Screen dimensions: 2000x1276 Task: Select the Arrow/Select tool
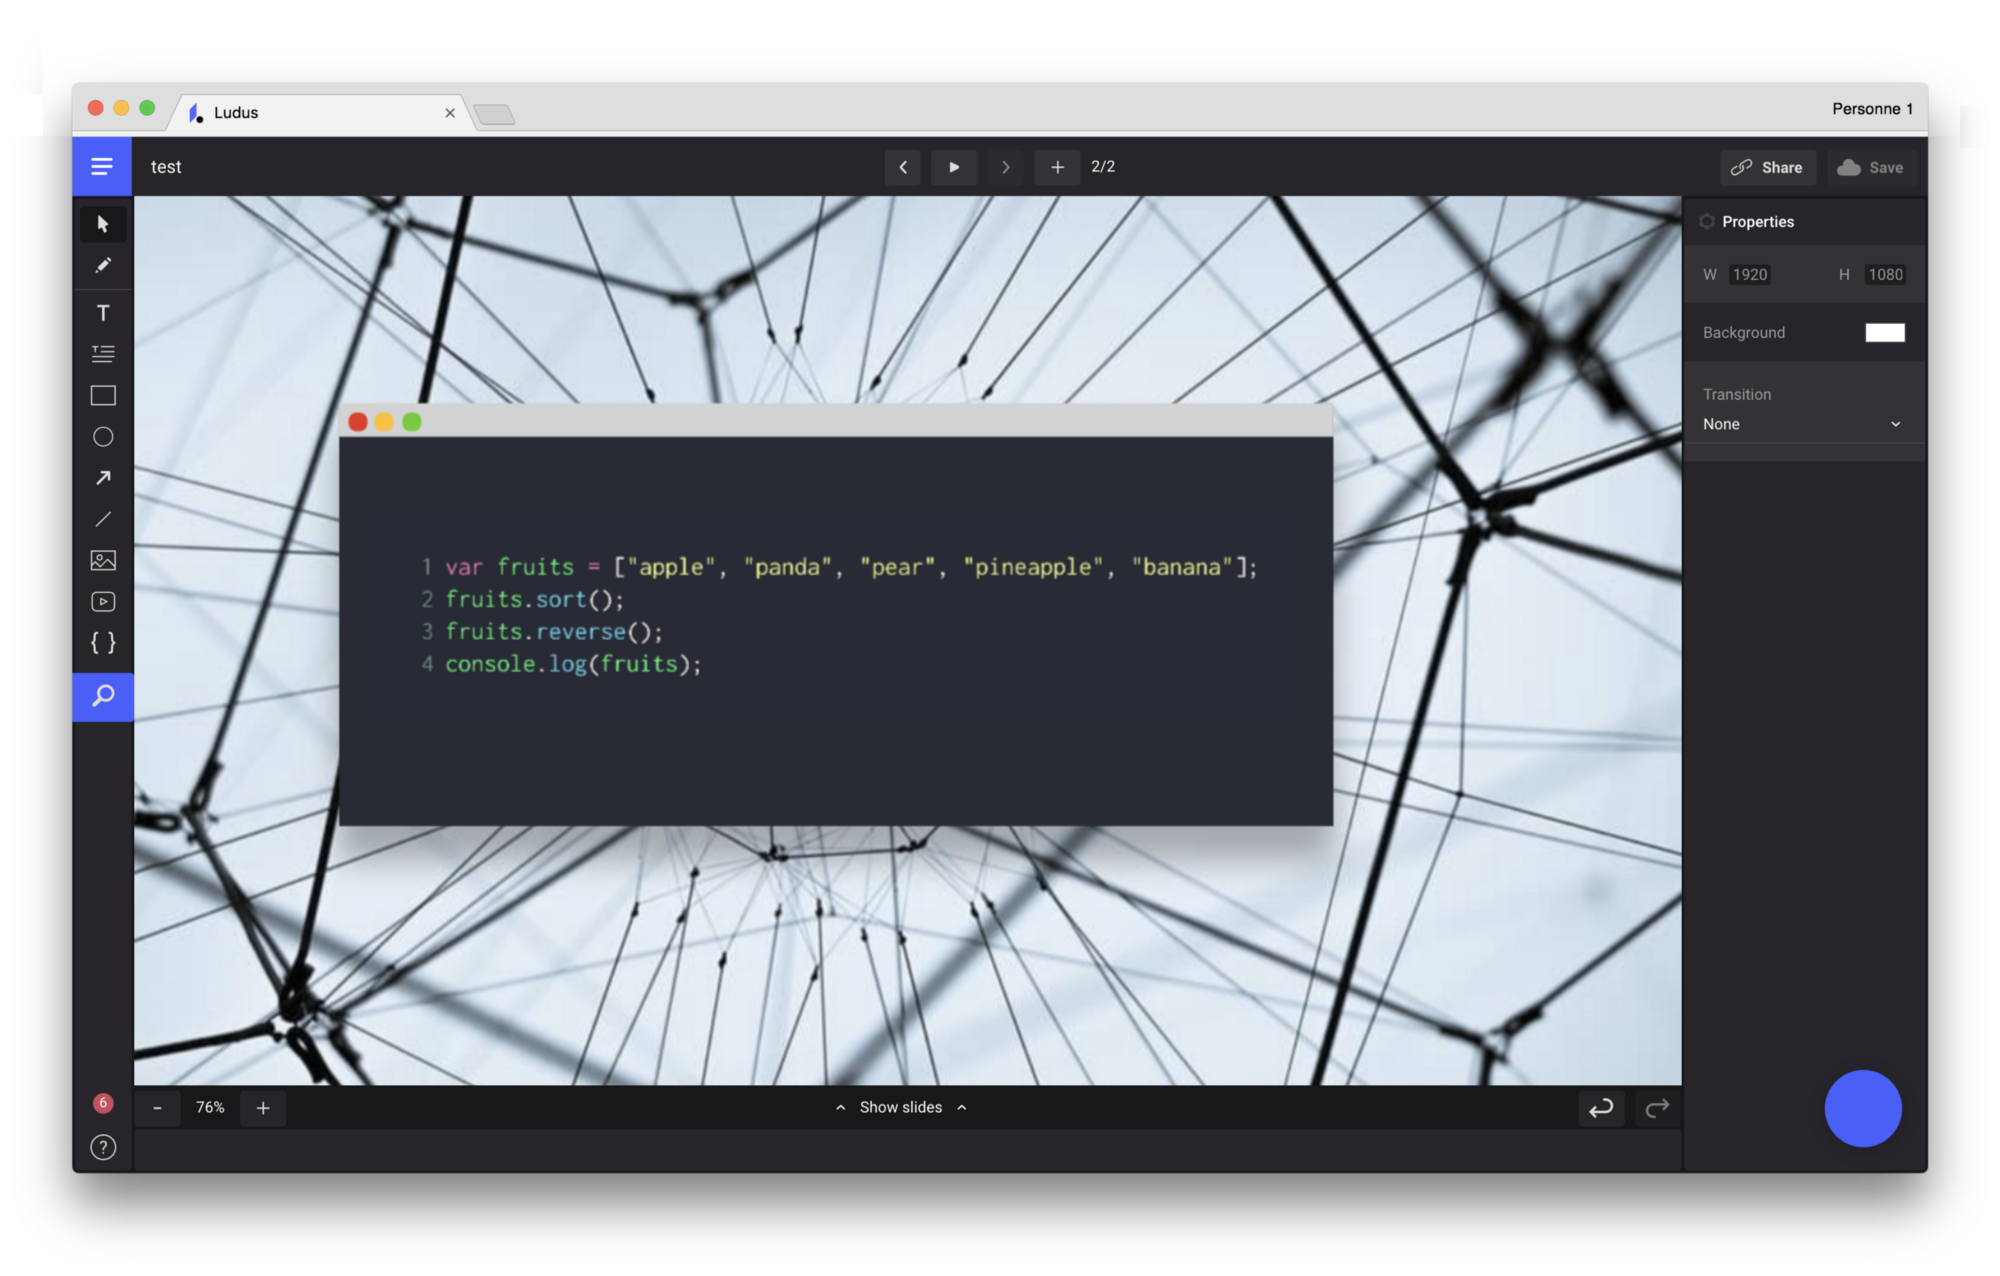click(x=102, y=222)
